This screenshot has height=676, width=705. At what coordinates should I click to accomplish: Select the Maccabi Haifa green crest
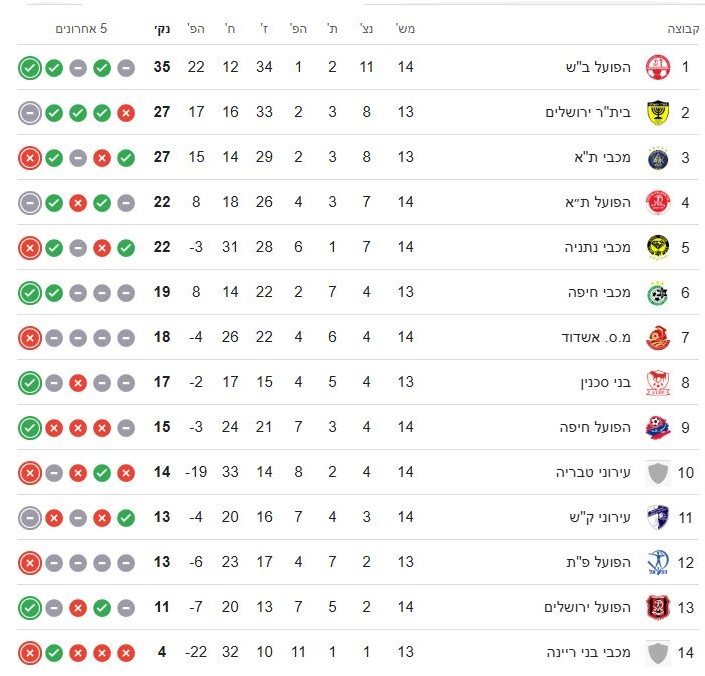(657, 293)
